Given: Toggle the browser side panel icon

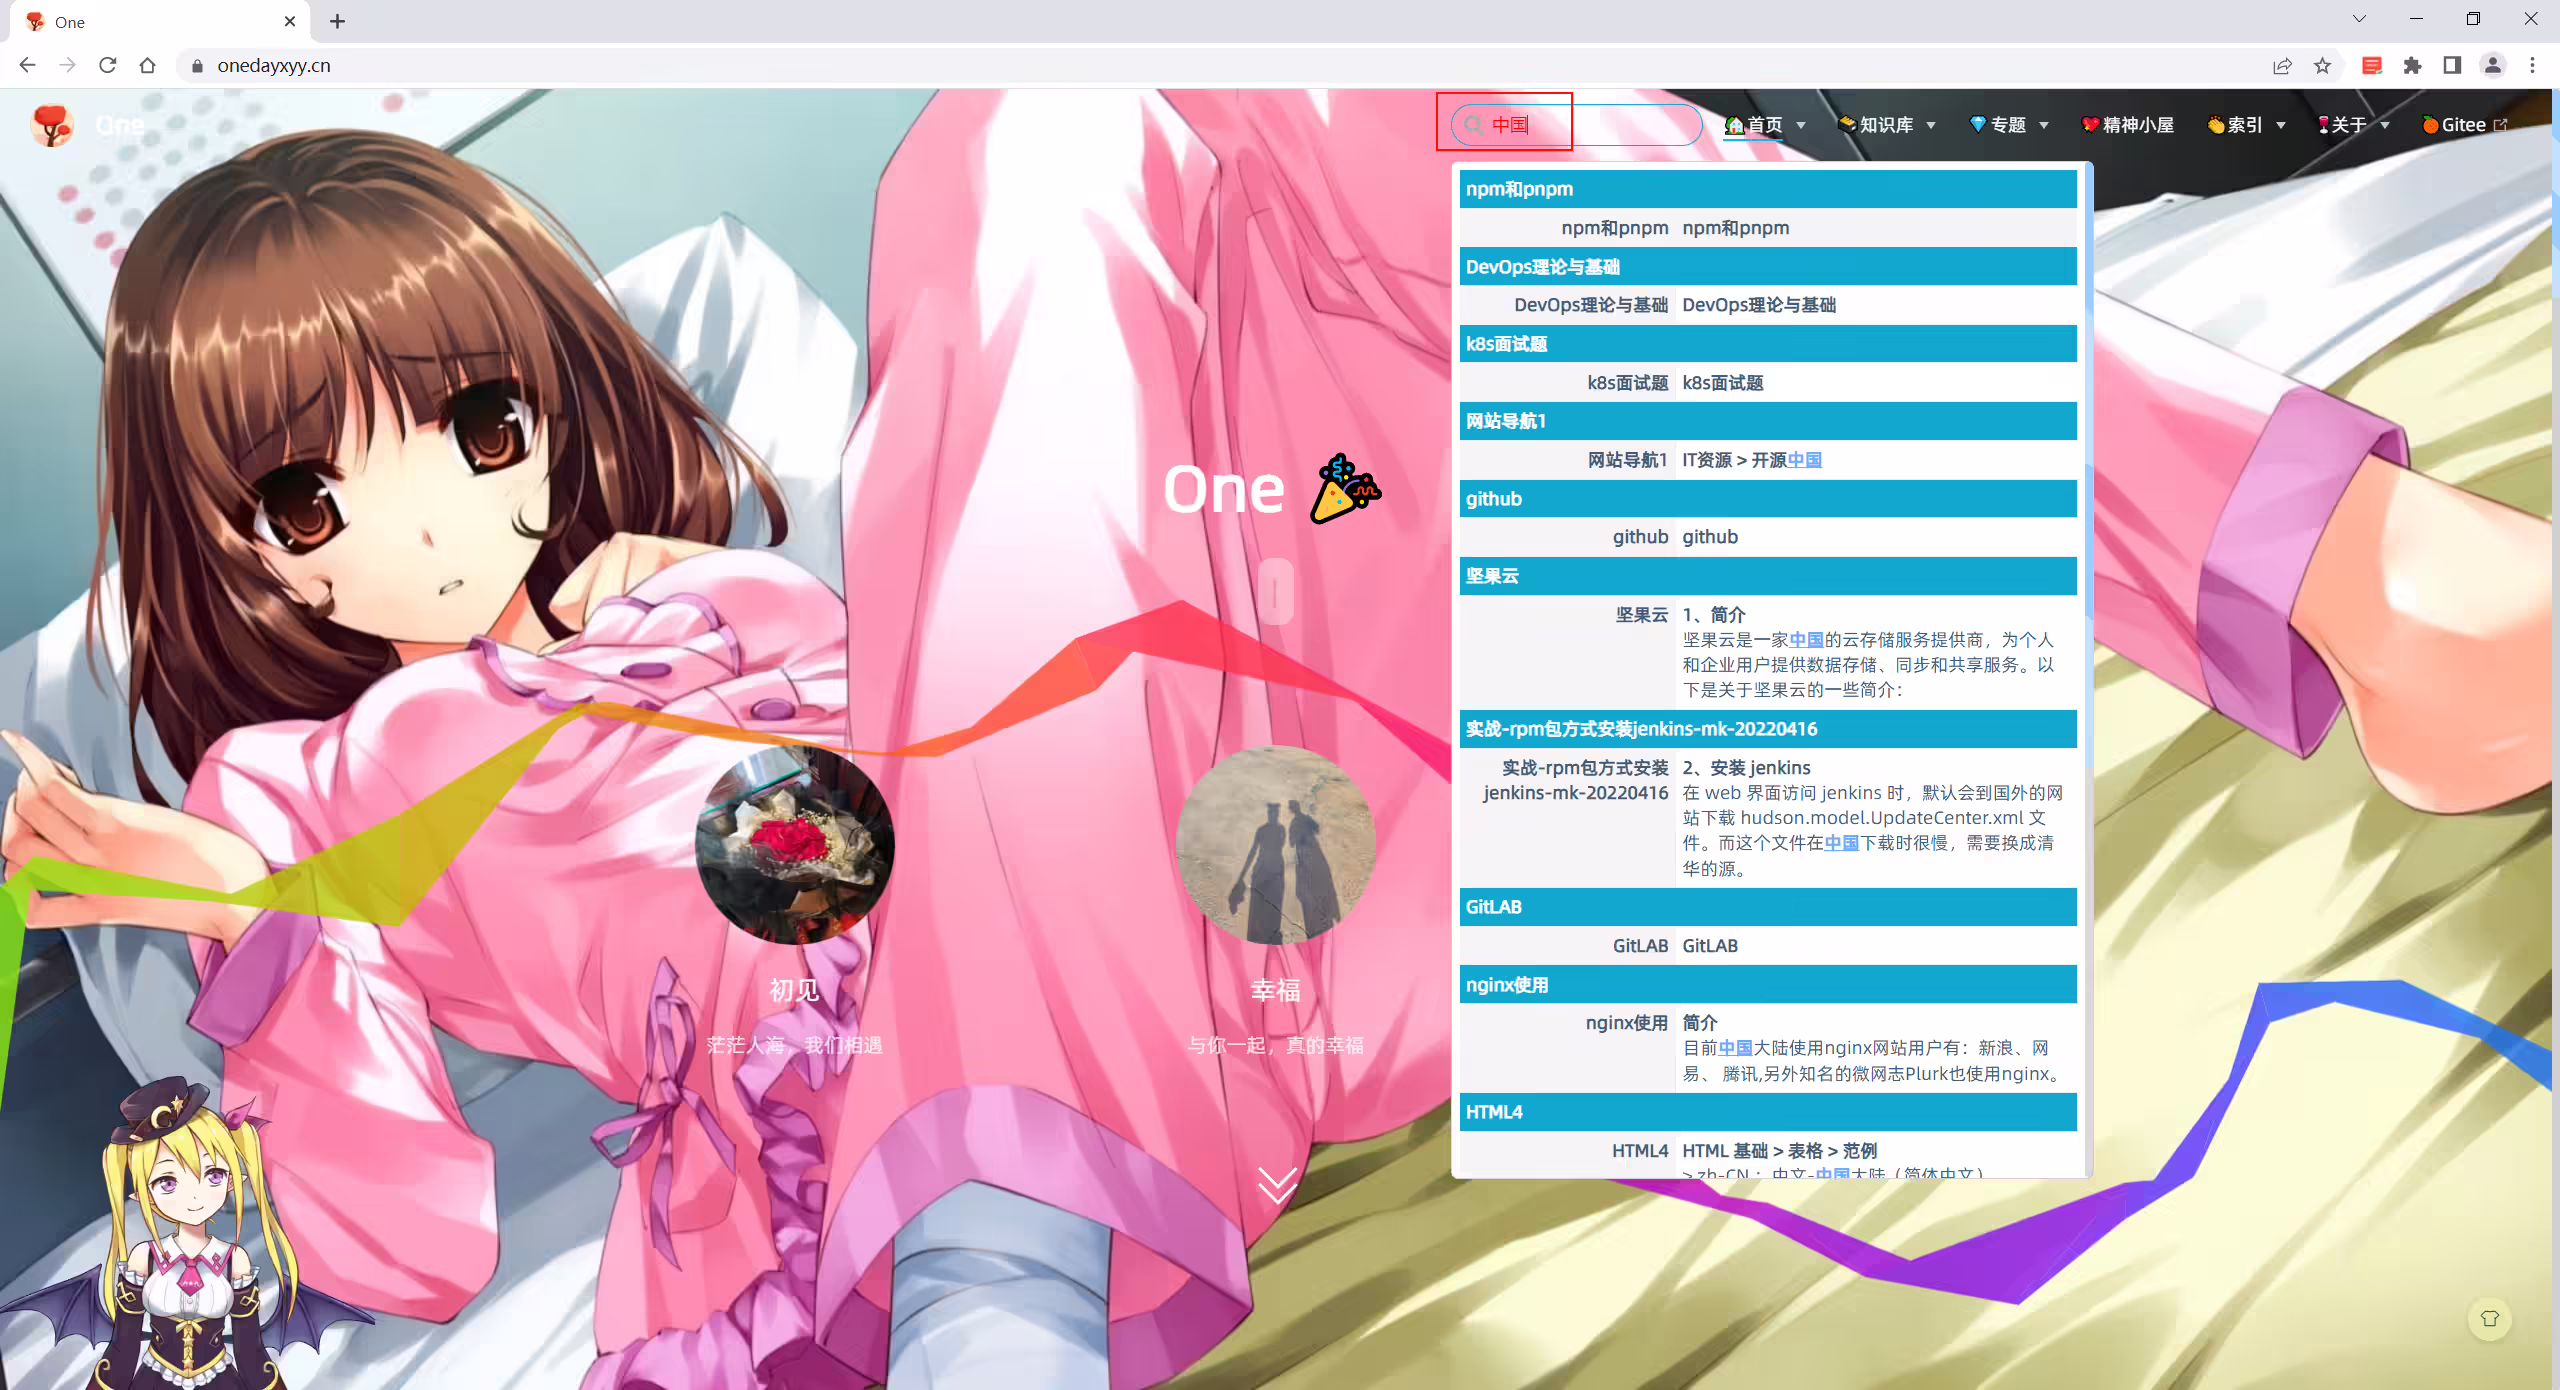Looking at the screenshot, I should tap(2452, 66).
